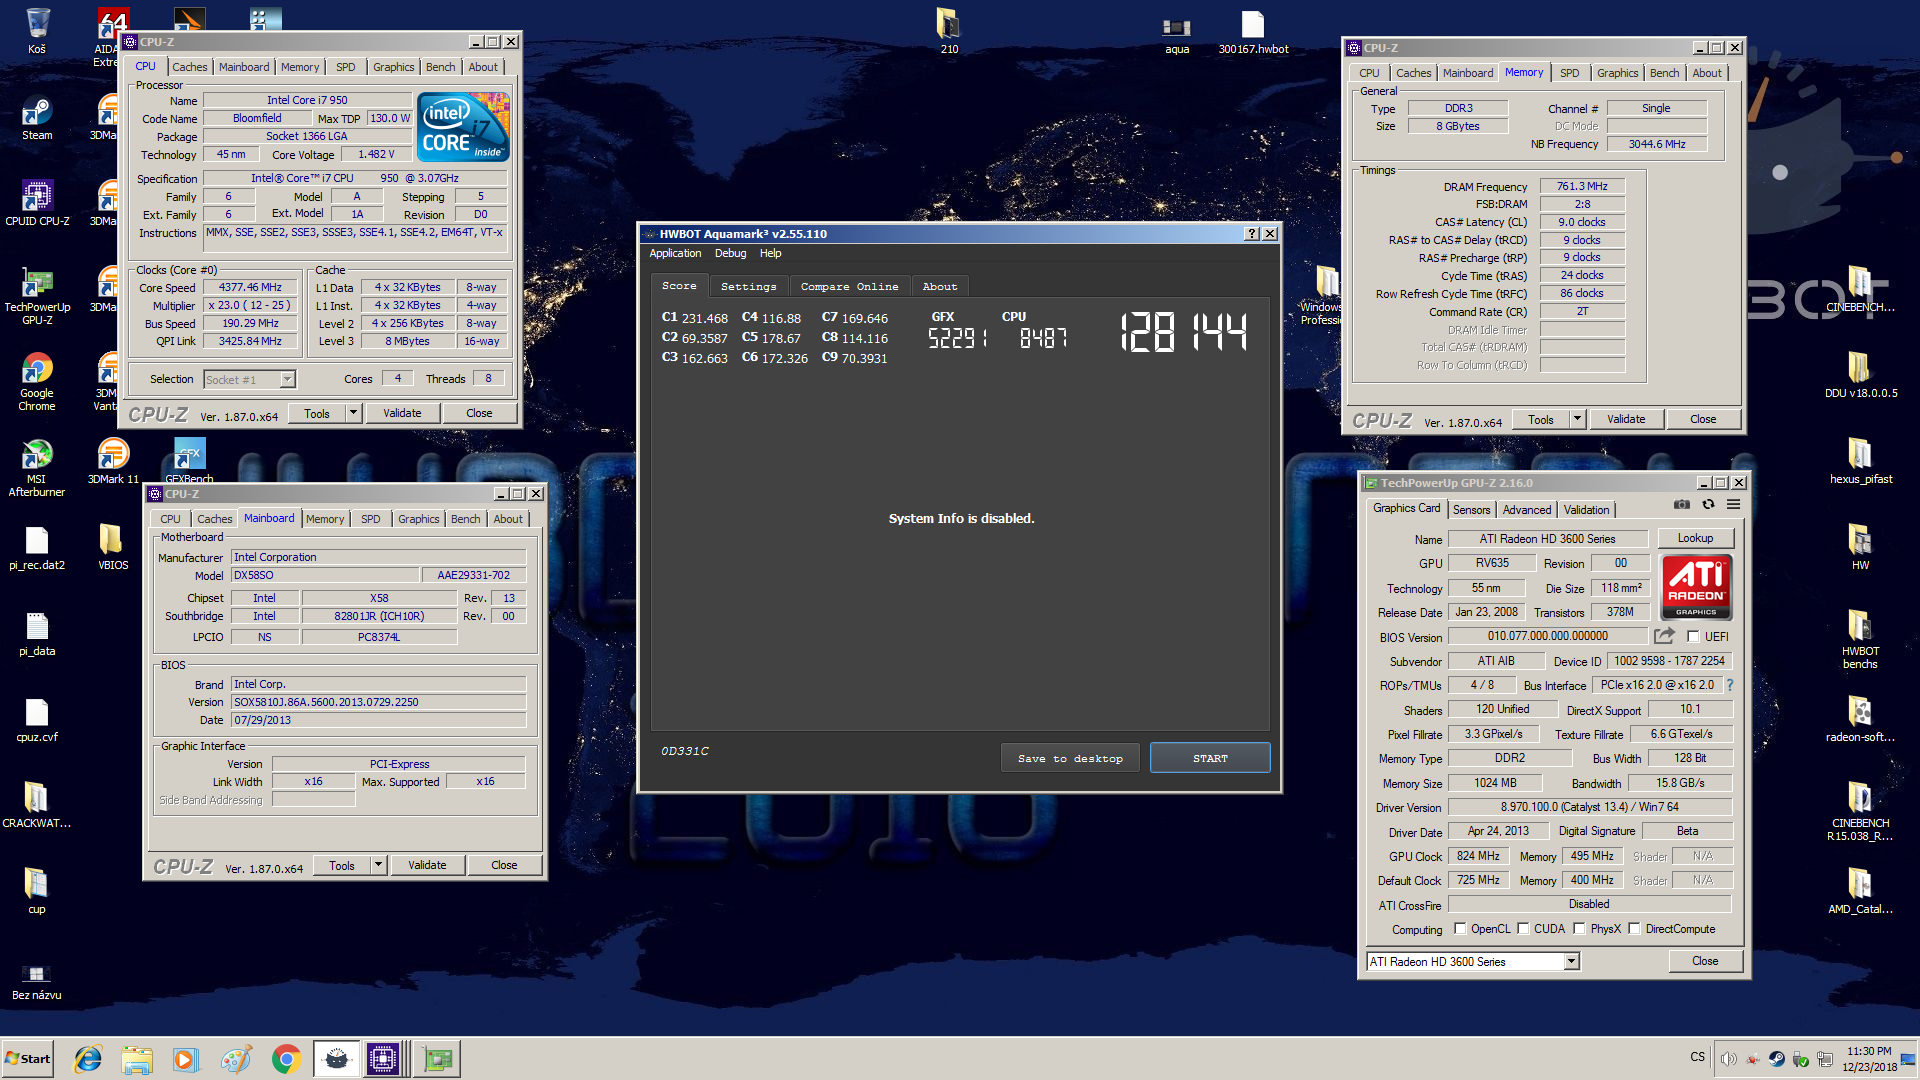Open the Tools dropdown arrow in CPU-Z Memory window
The width and height of the screenshot is (1920, 1080).
click(1577, 419)
